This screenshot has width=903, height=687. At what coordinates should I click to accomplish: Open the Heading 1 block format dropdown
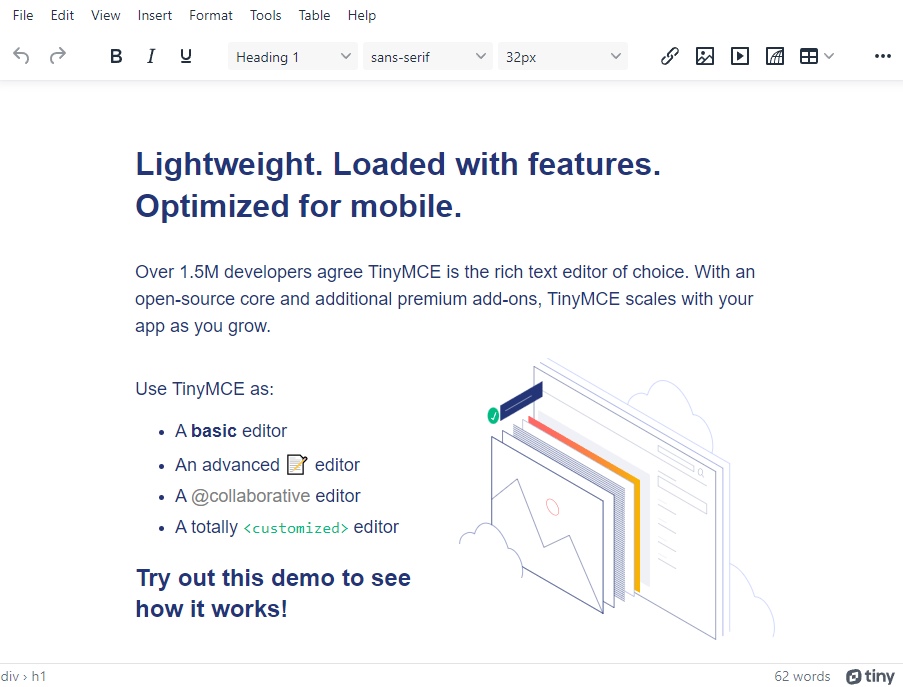[x=293, y=56]
